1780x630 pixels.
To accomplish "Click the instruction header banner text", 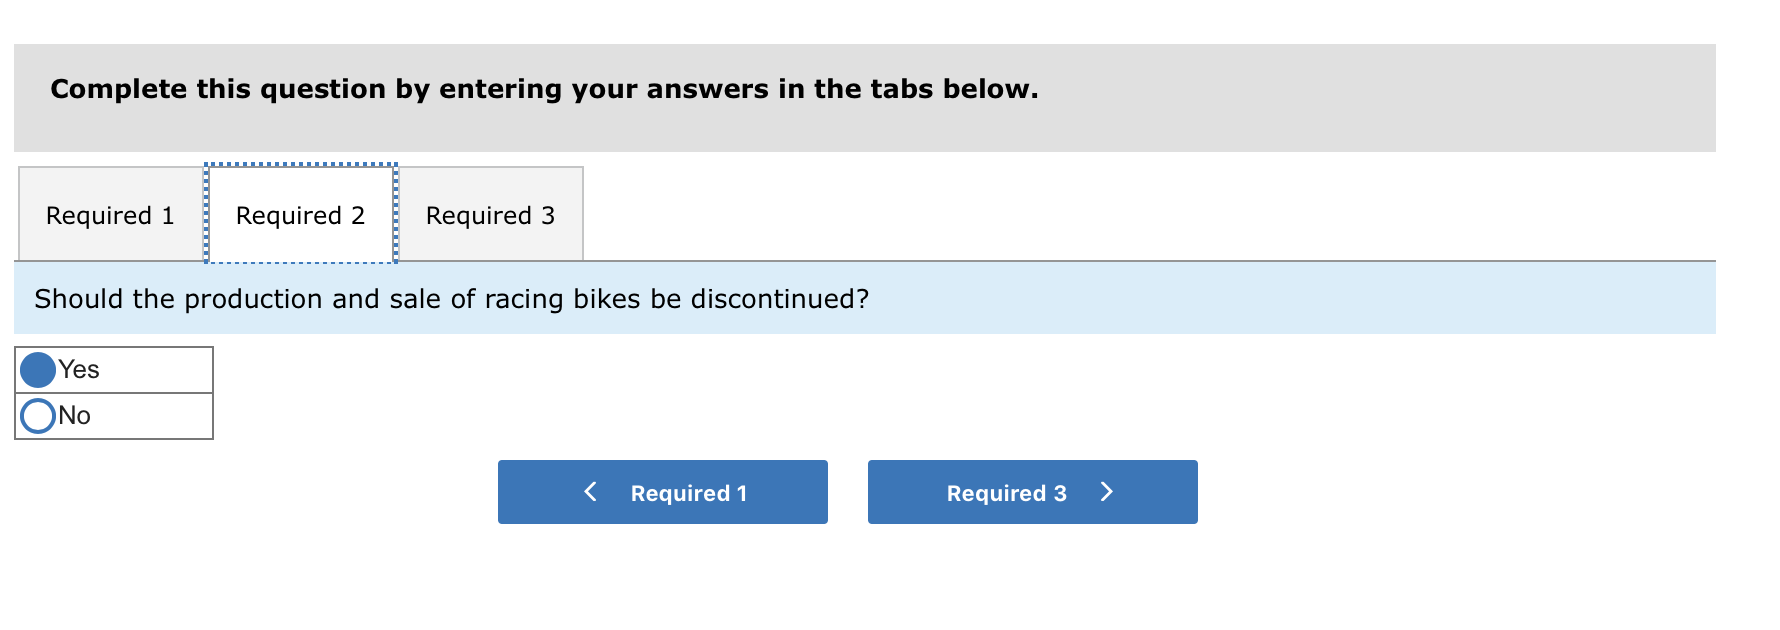I will [545, 89].
